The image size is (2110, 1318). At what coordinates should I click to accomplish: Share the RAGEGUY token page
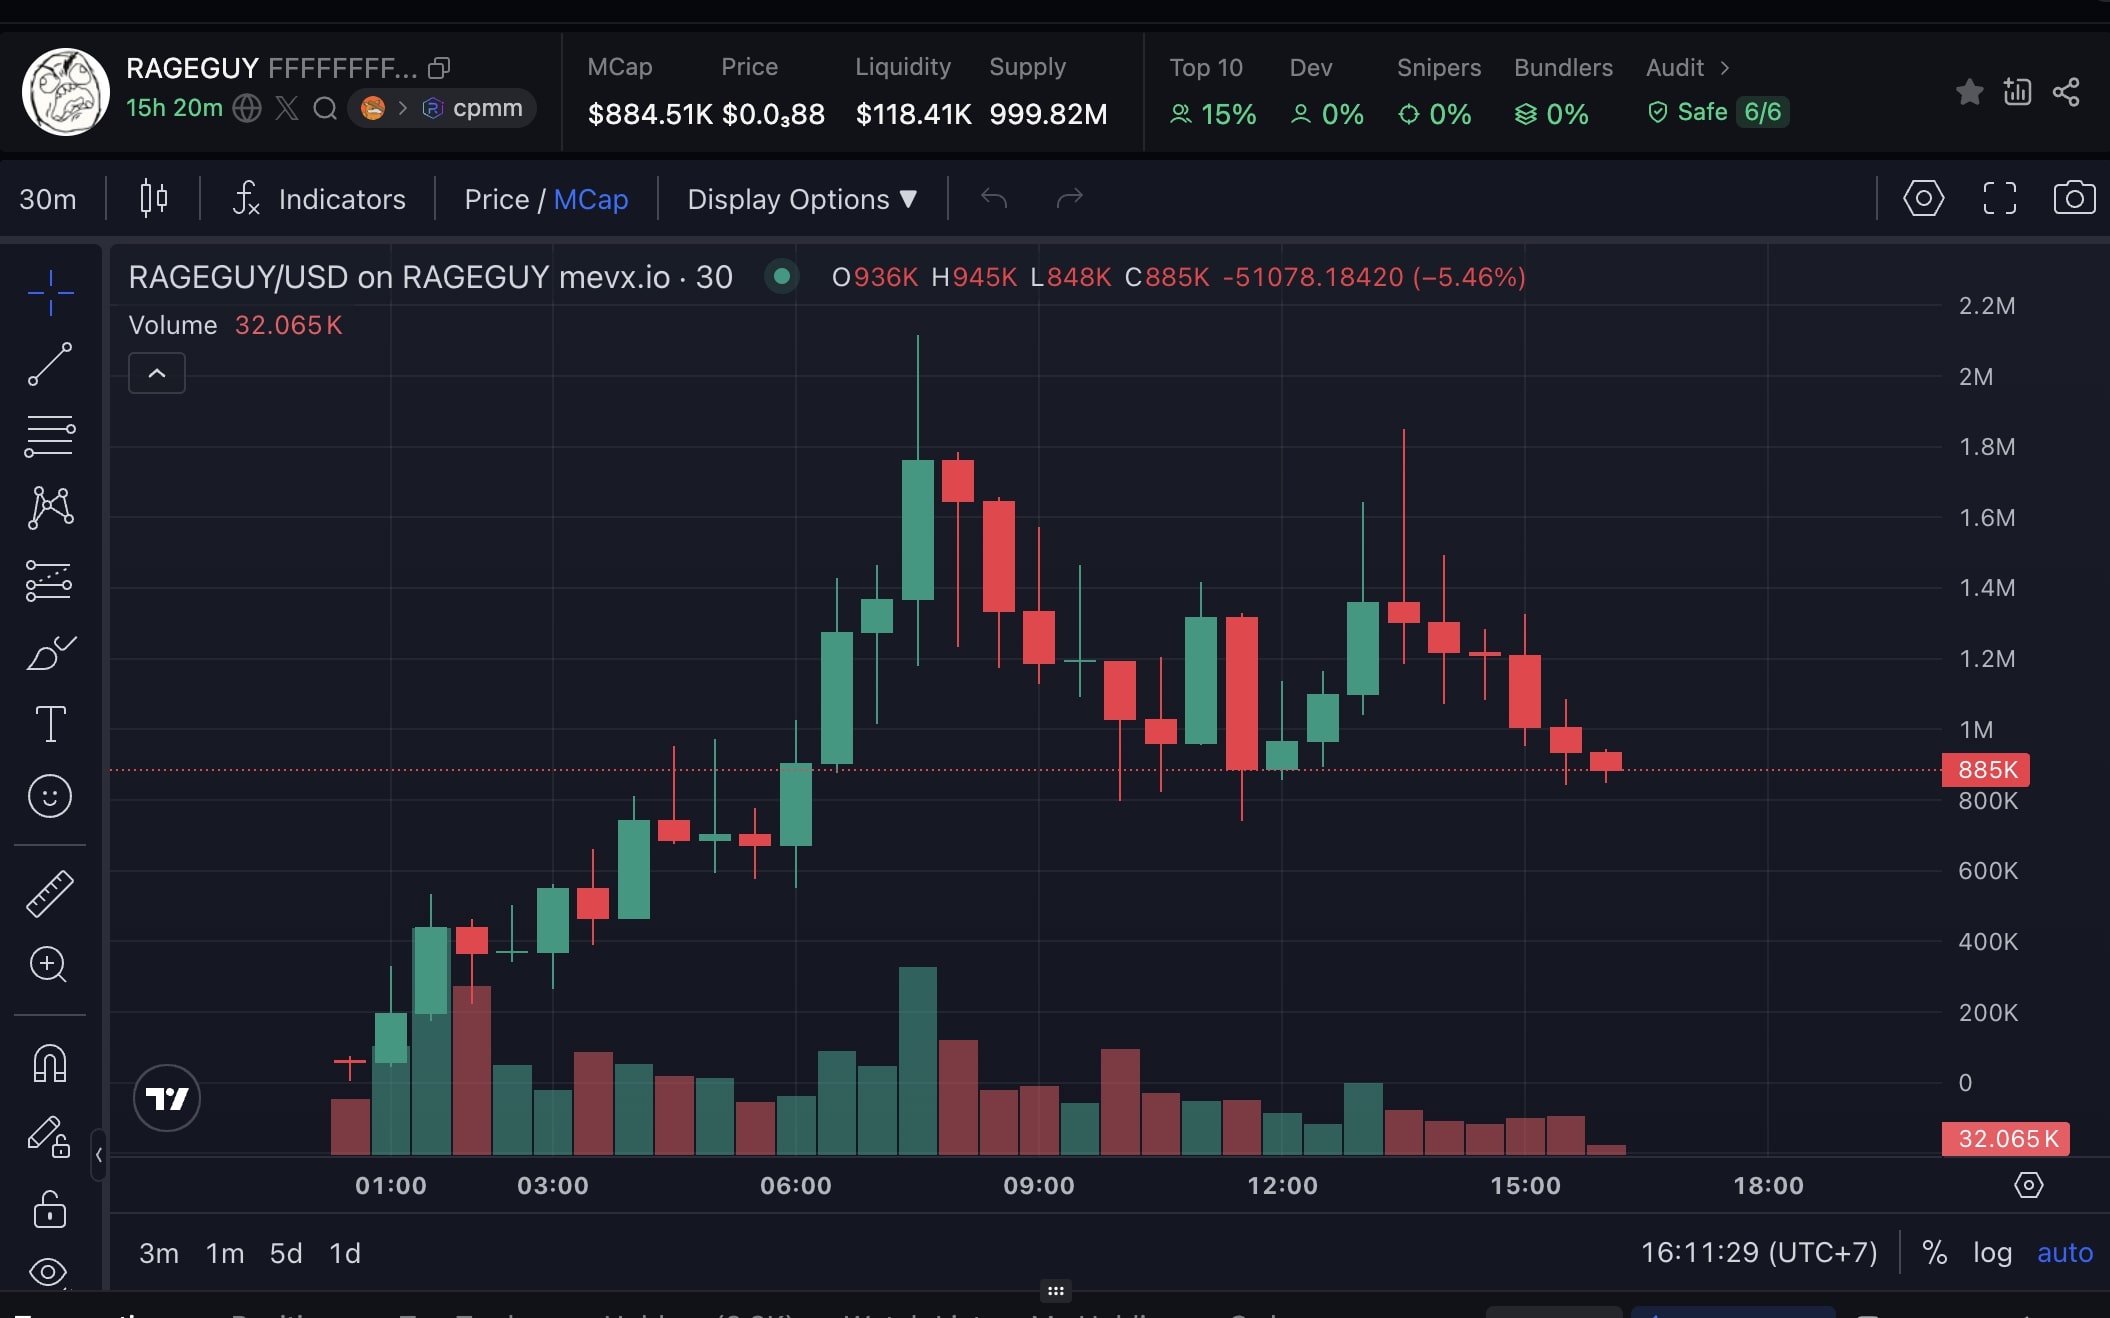coord(2065,92)
